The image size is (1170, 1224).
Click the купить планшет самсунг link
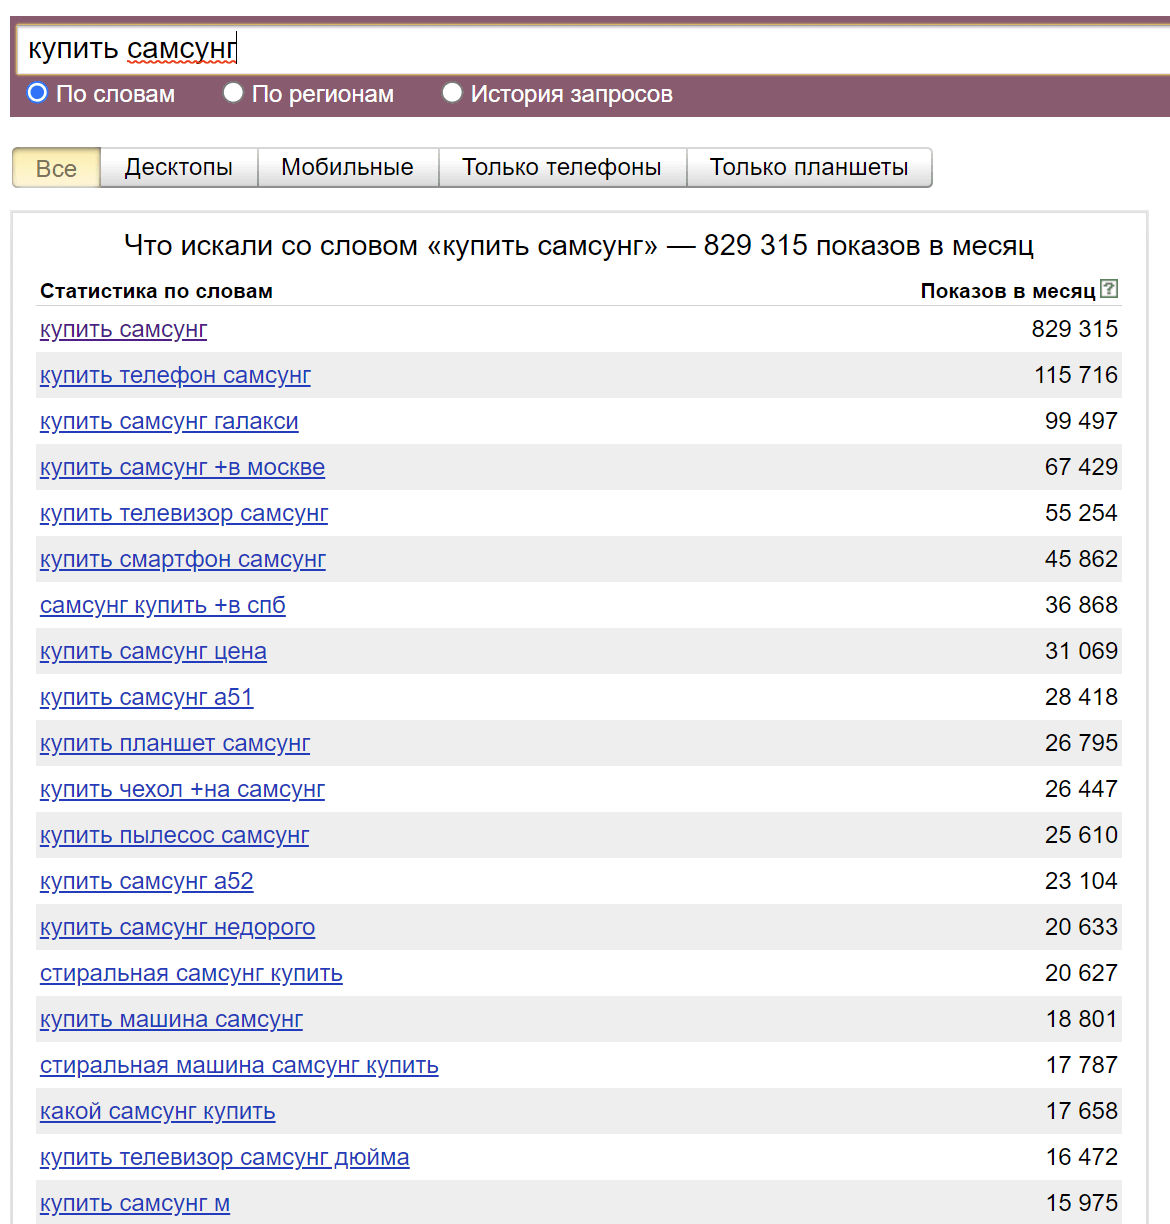coord(175,743)
